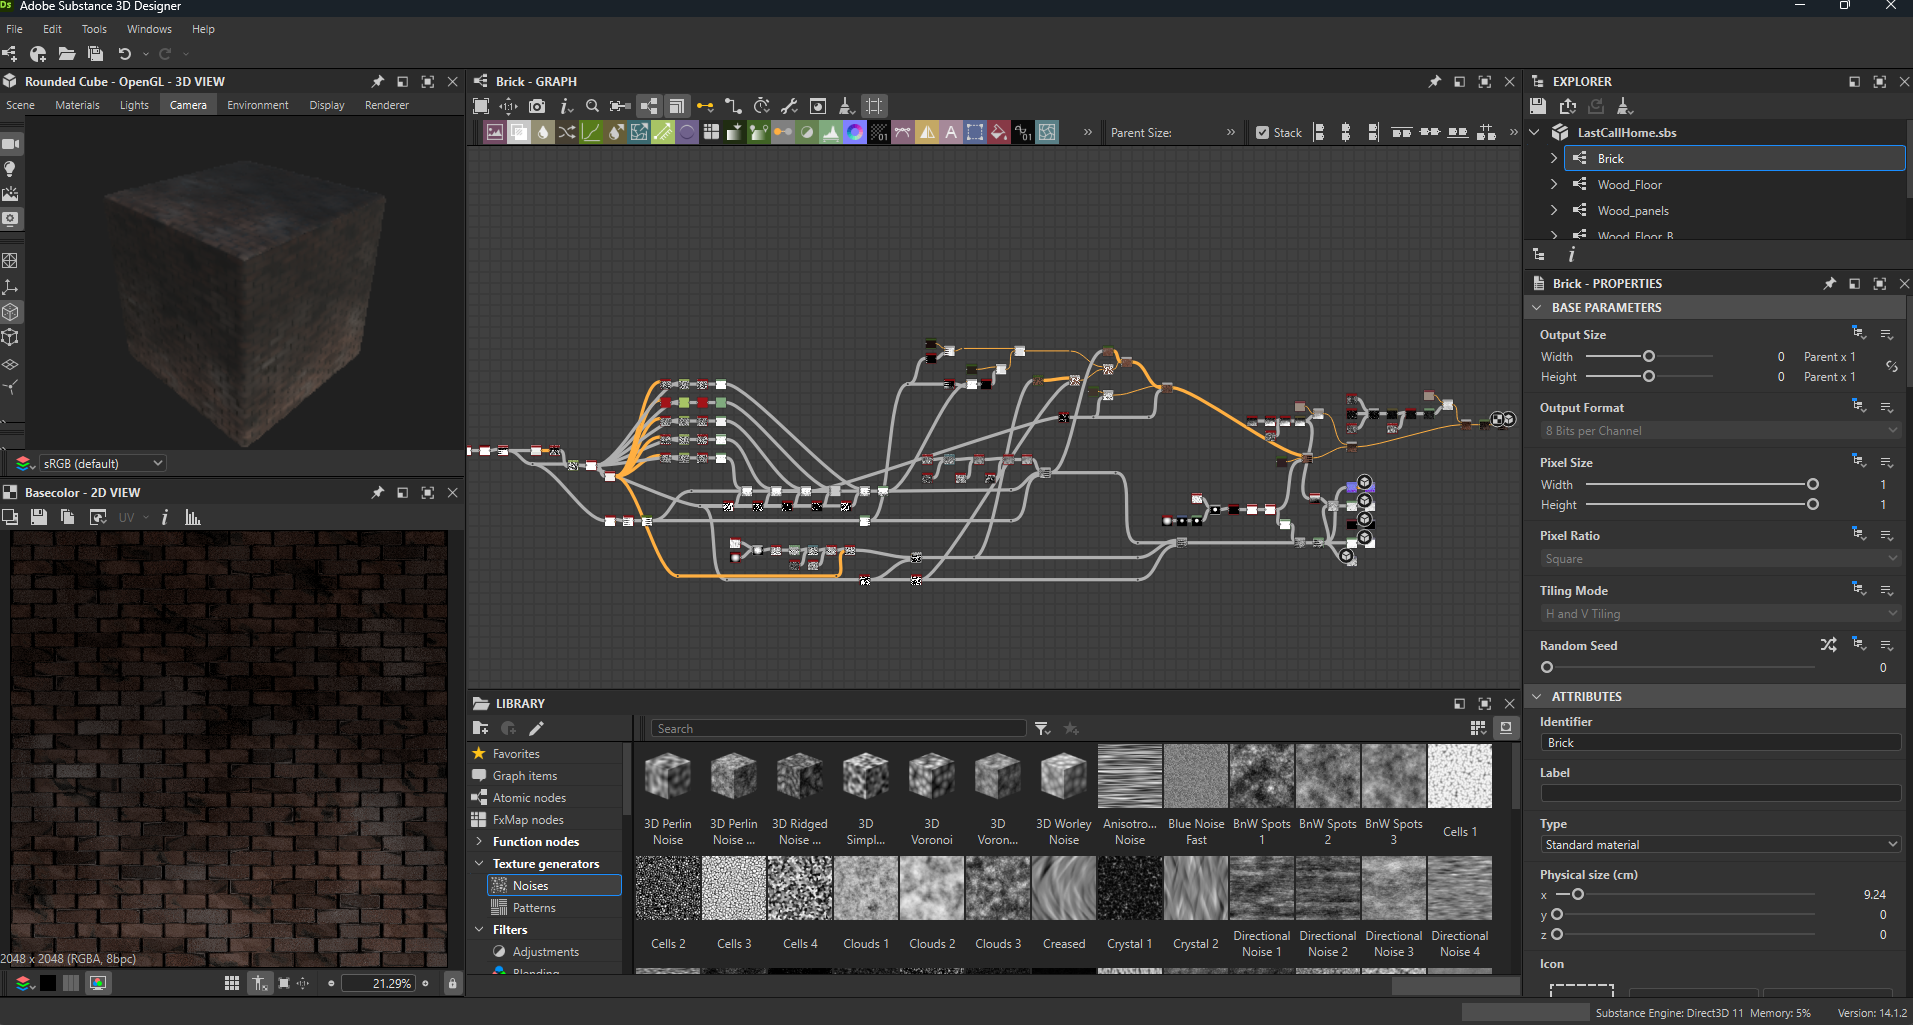
Task: Click the Warp node icon at bar end
Action: point(1047,132)
